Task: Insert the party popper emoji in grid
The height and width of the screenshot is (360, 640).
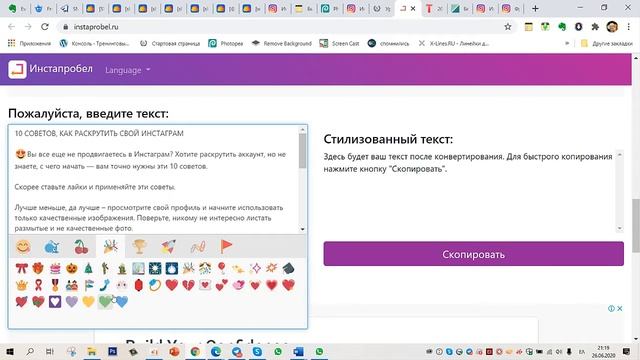Action: [x=188, y=269]
